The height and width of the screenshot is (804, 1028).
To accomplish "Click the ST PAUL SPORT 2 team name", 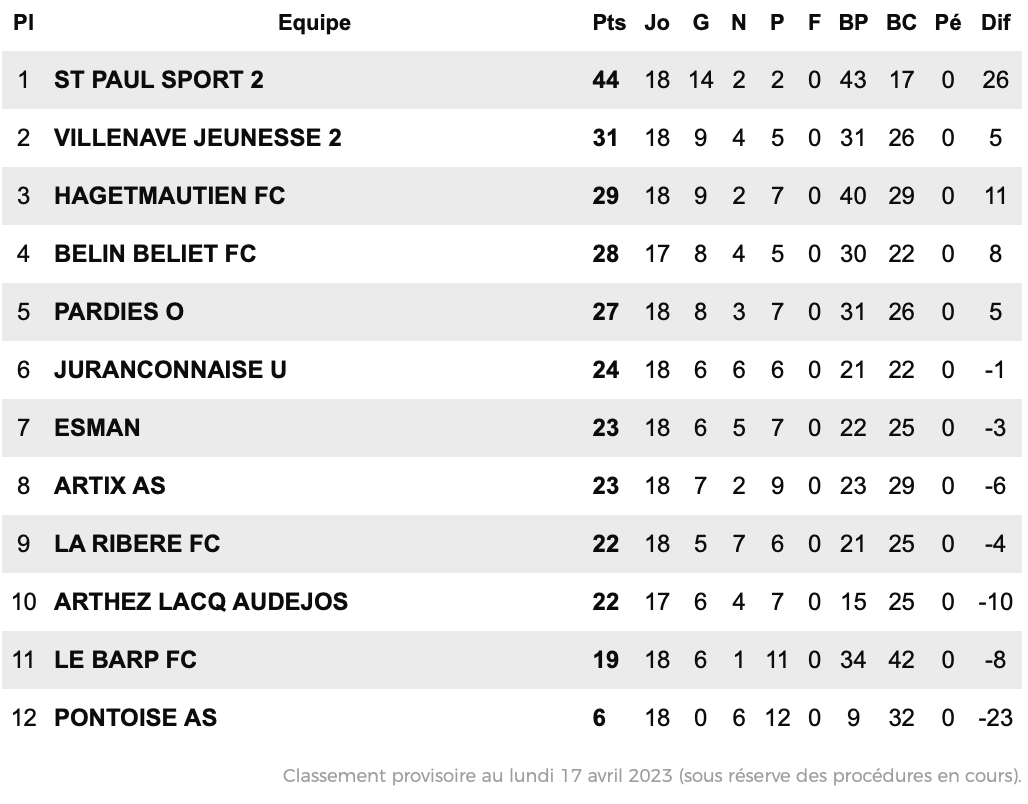I will click(x=159, y=80).
